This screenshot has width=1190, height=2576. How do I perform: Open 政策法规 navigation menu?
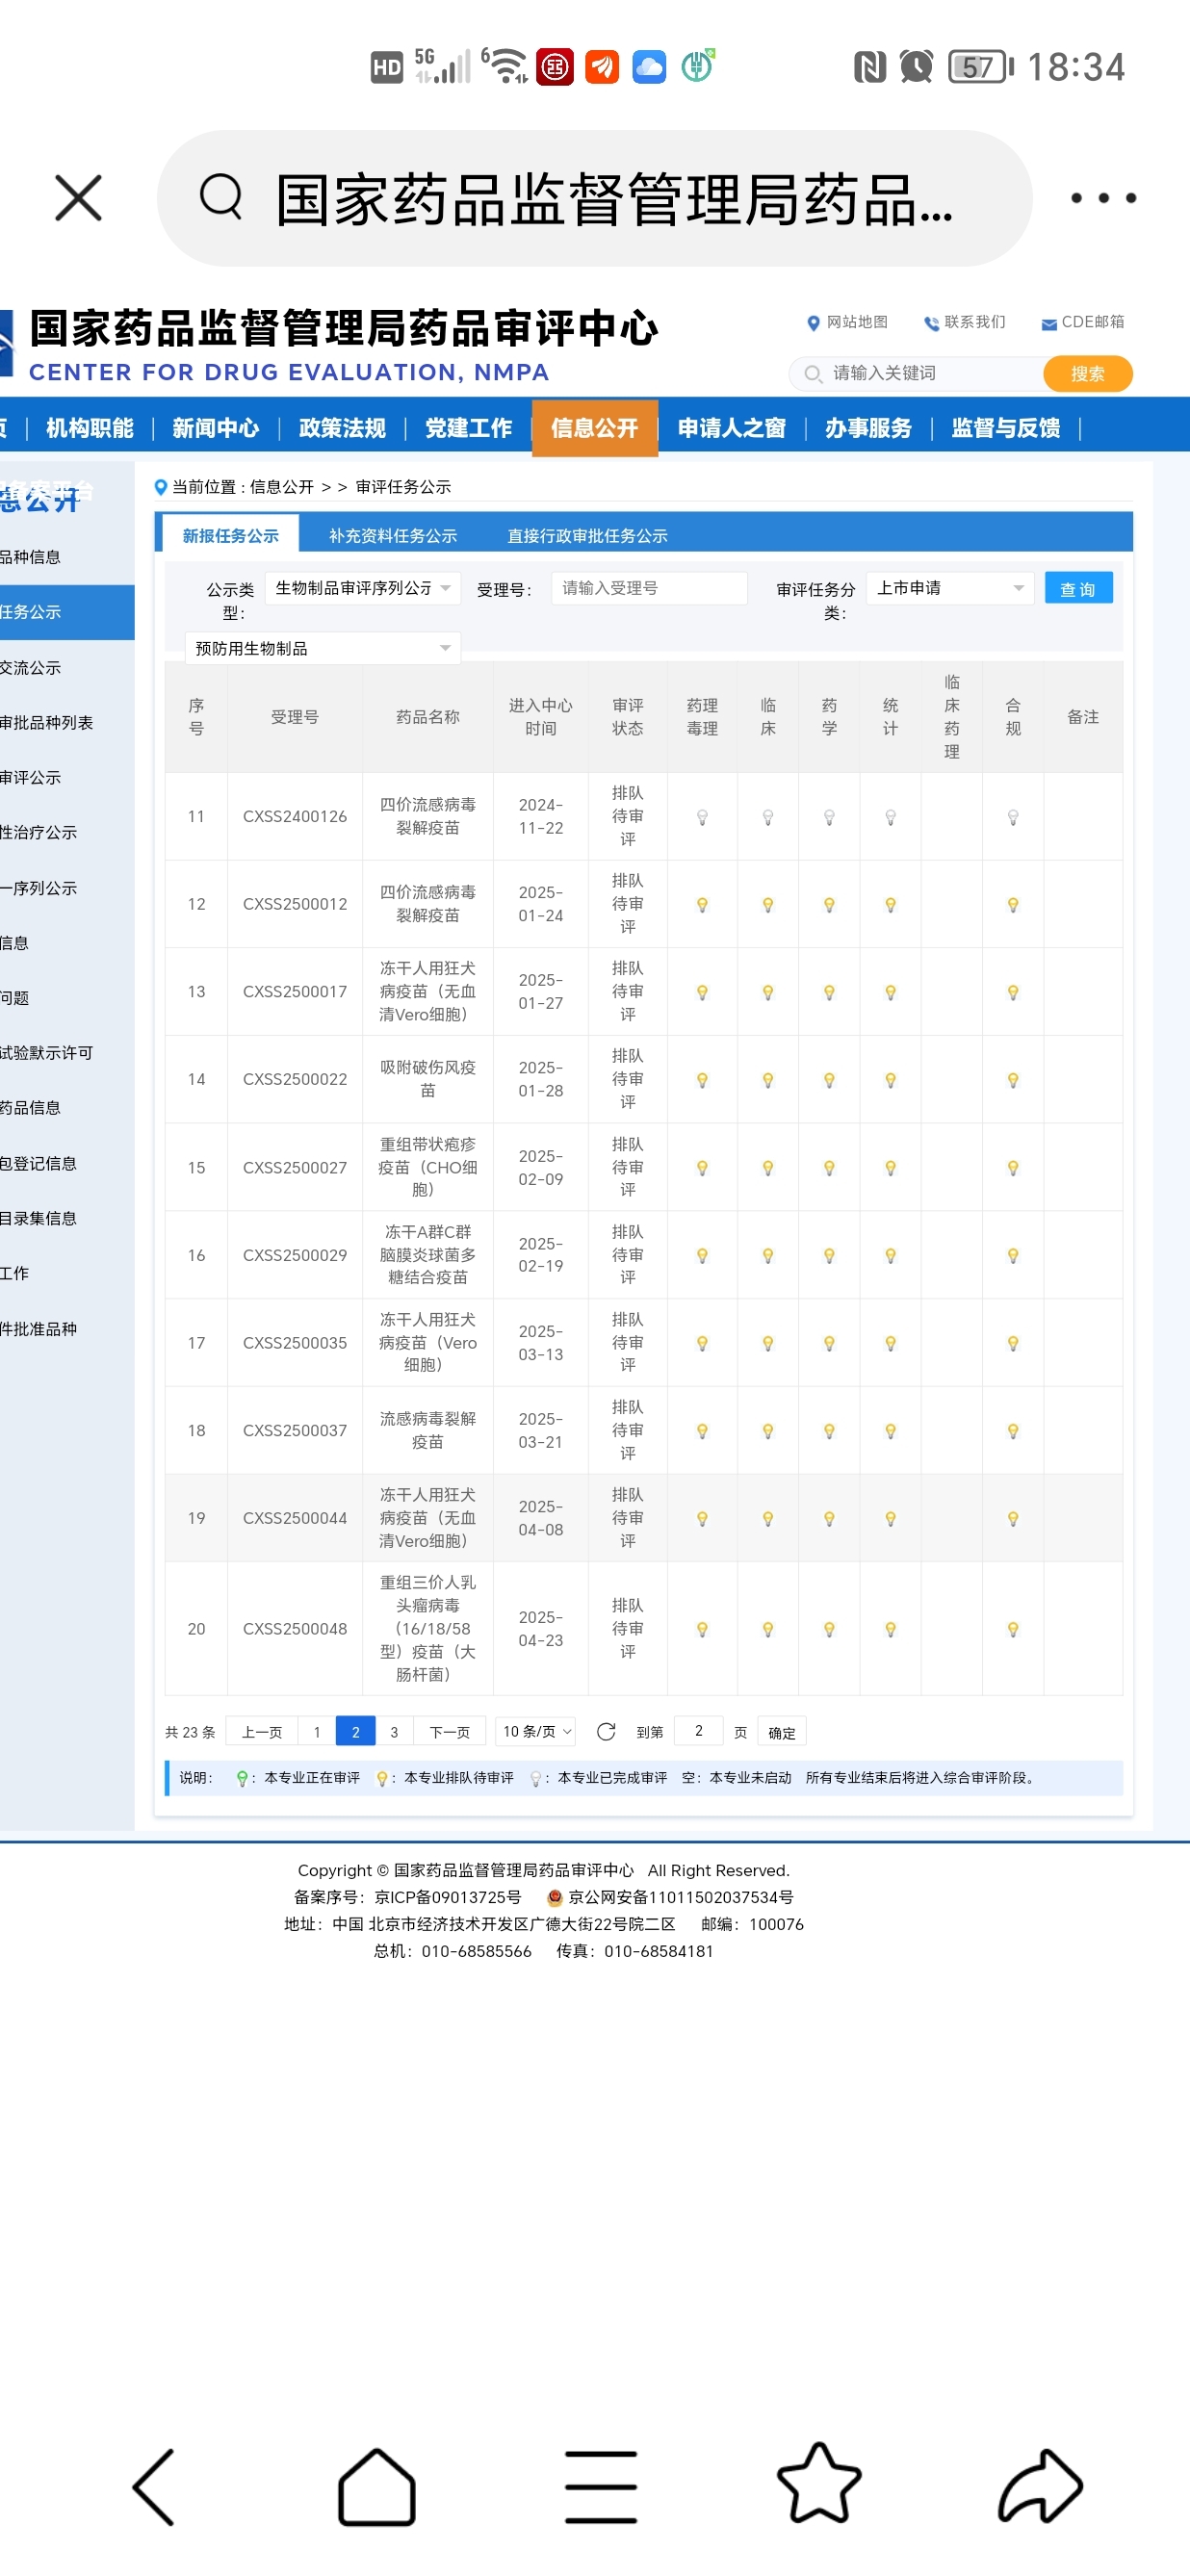342,428
